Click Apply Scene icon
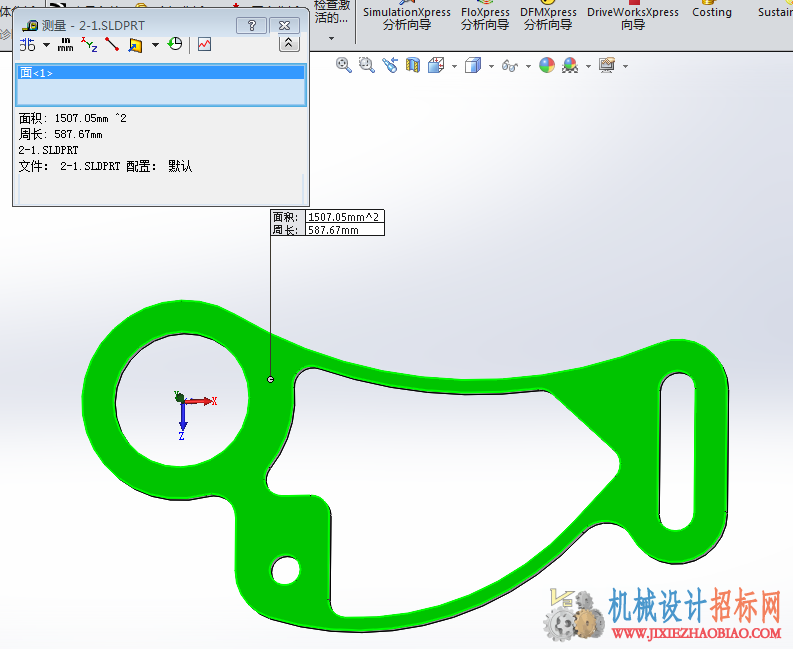Viewport: 793px width, 649px height. (x=570, y=65)
